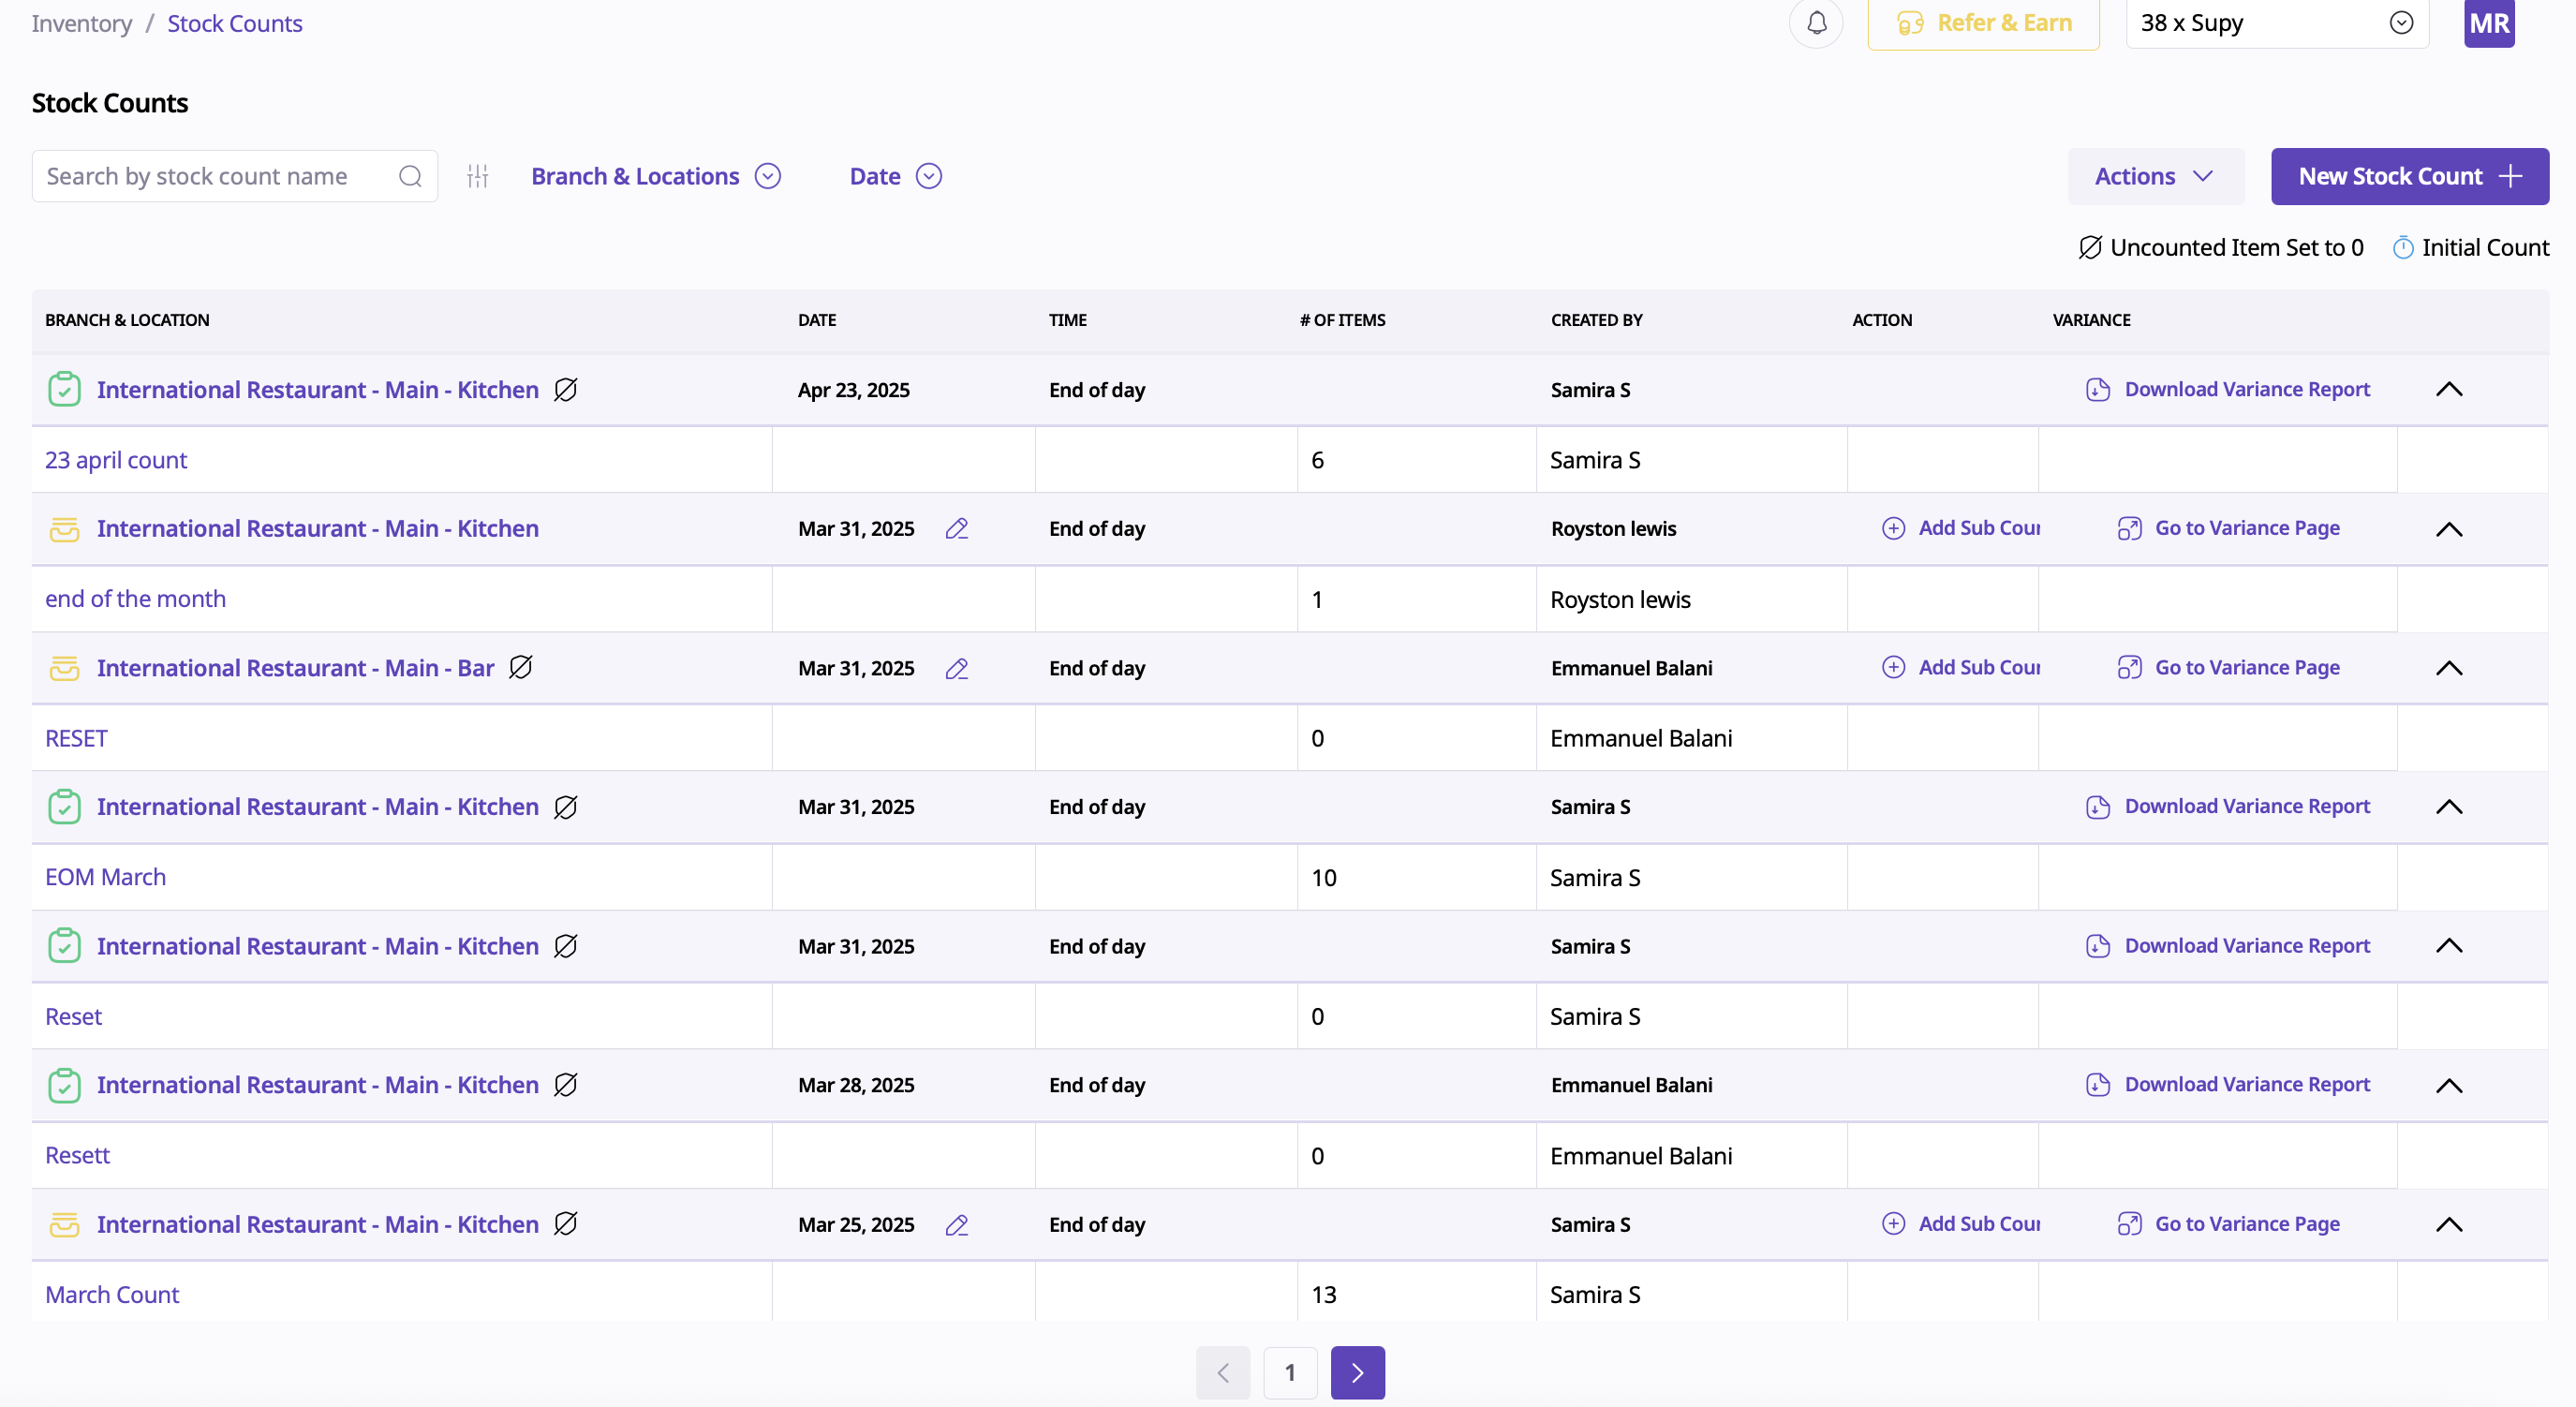Collapse the Mar 28, 2025 count row
2576x1407 pixels.
click(2449, 1085)
